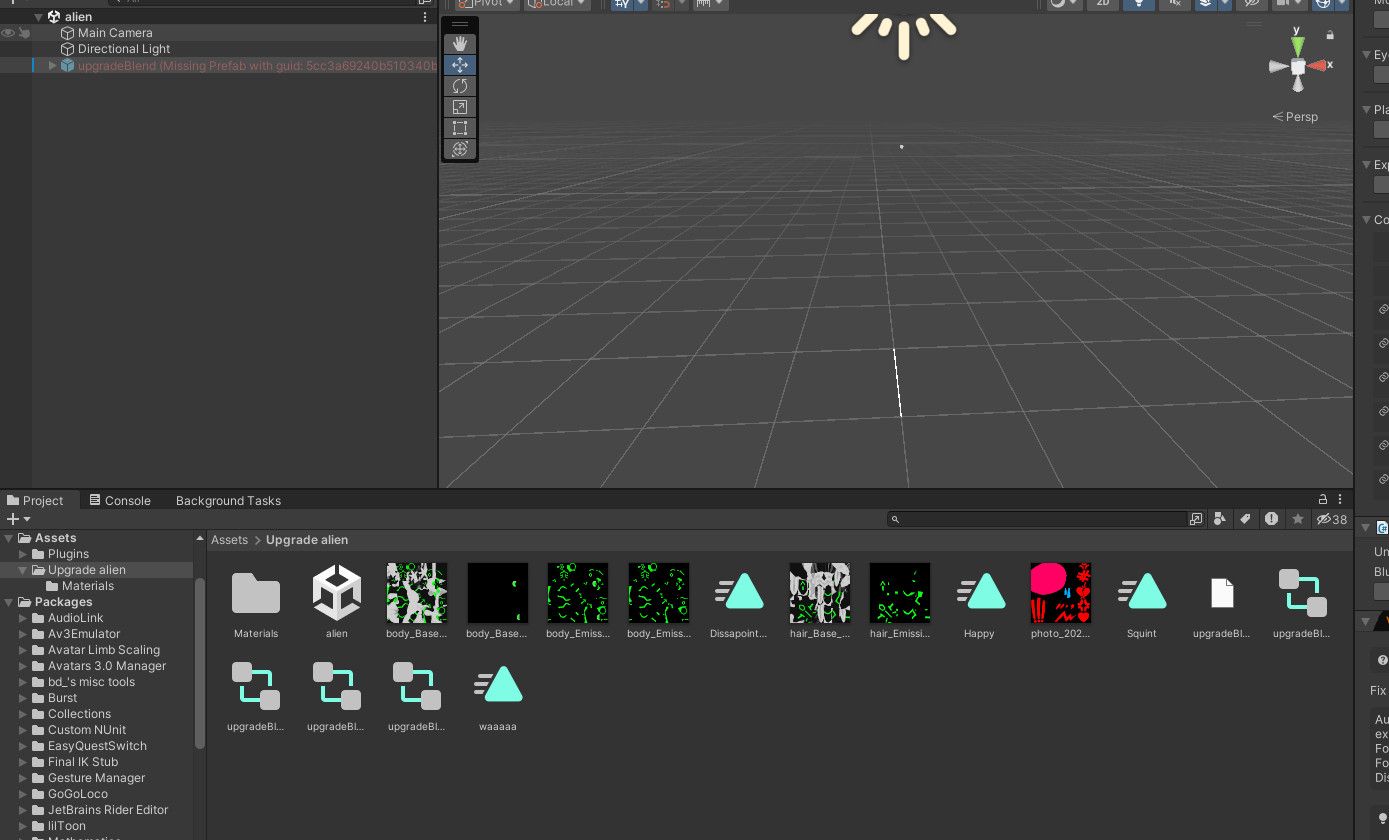Open the alien scene asset icon

tap(337, 592)
